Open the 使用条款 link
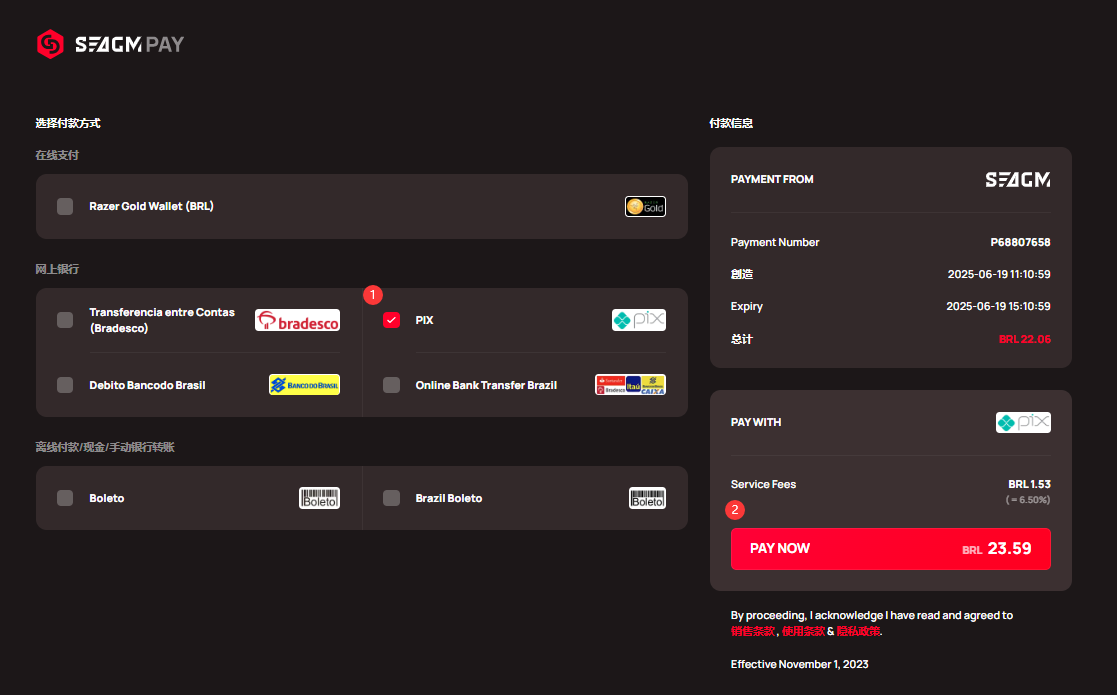 click(x=803, y=631)
